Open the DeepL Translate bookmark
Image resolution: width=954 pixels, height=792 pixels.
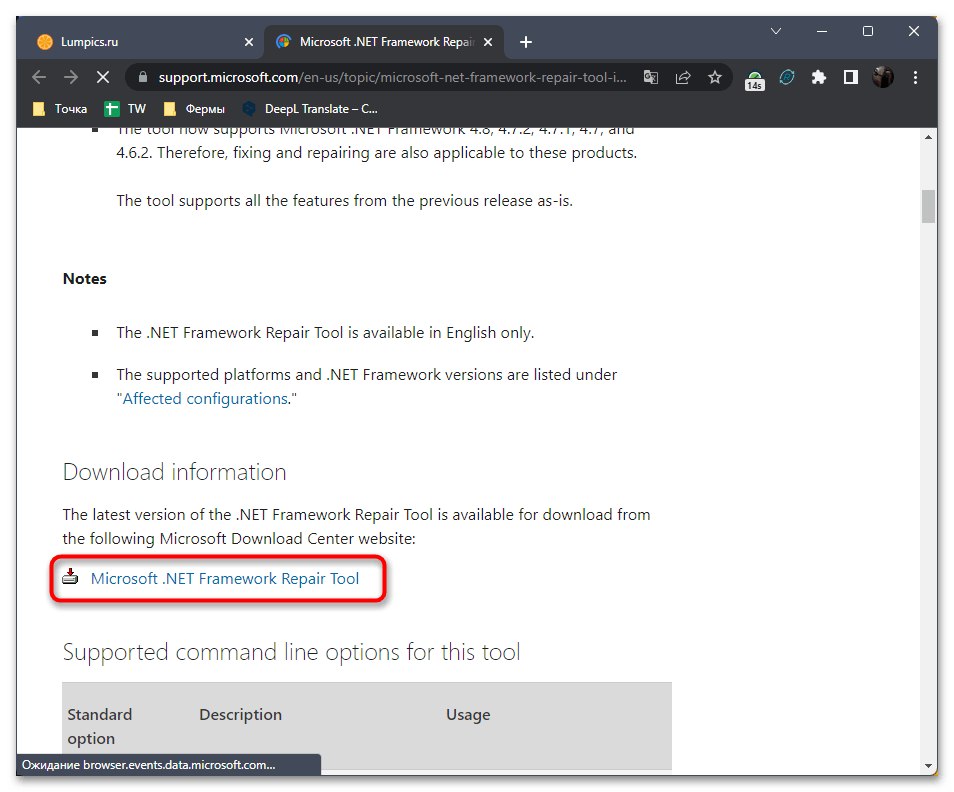310,109
